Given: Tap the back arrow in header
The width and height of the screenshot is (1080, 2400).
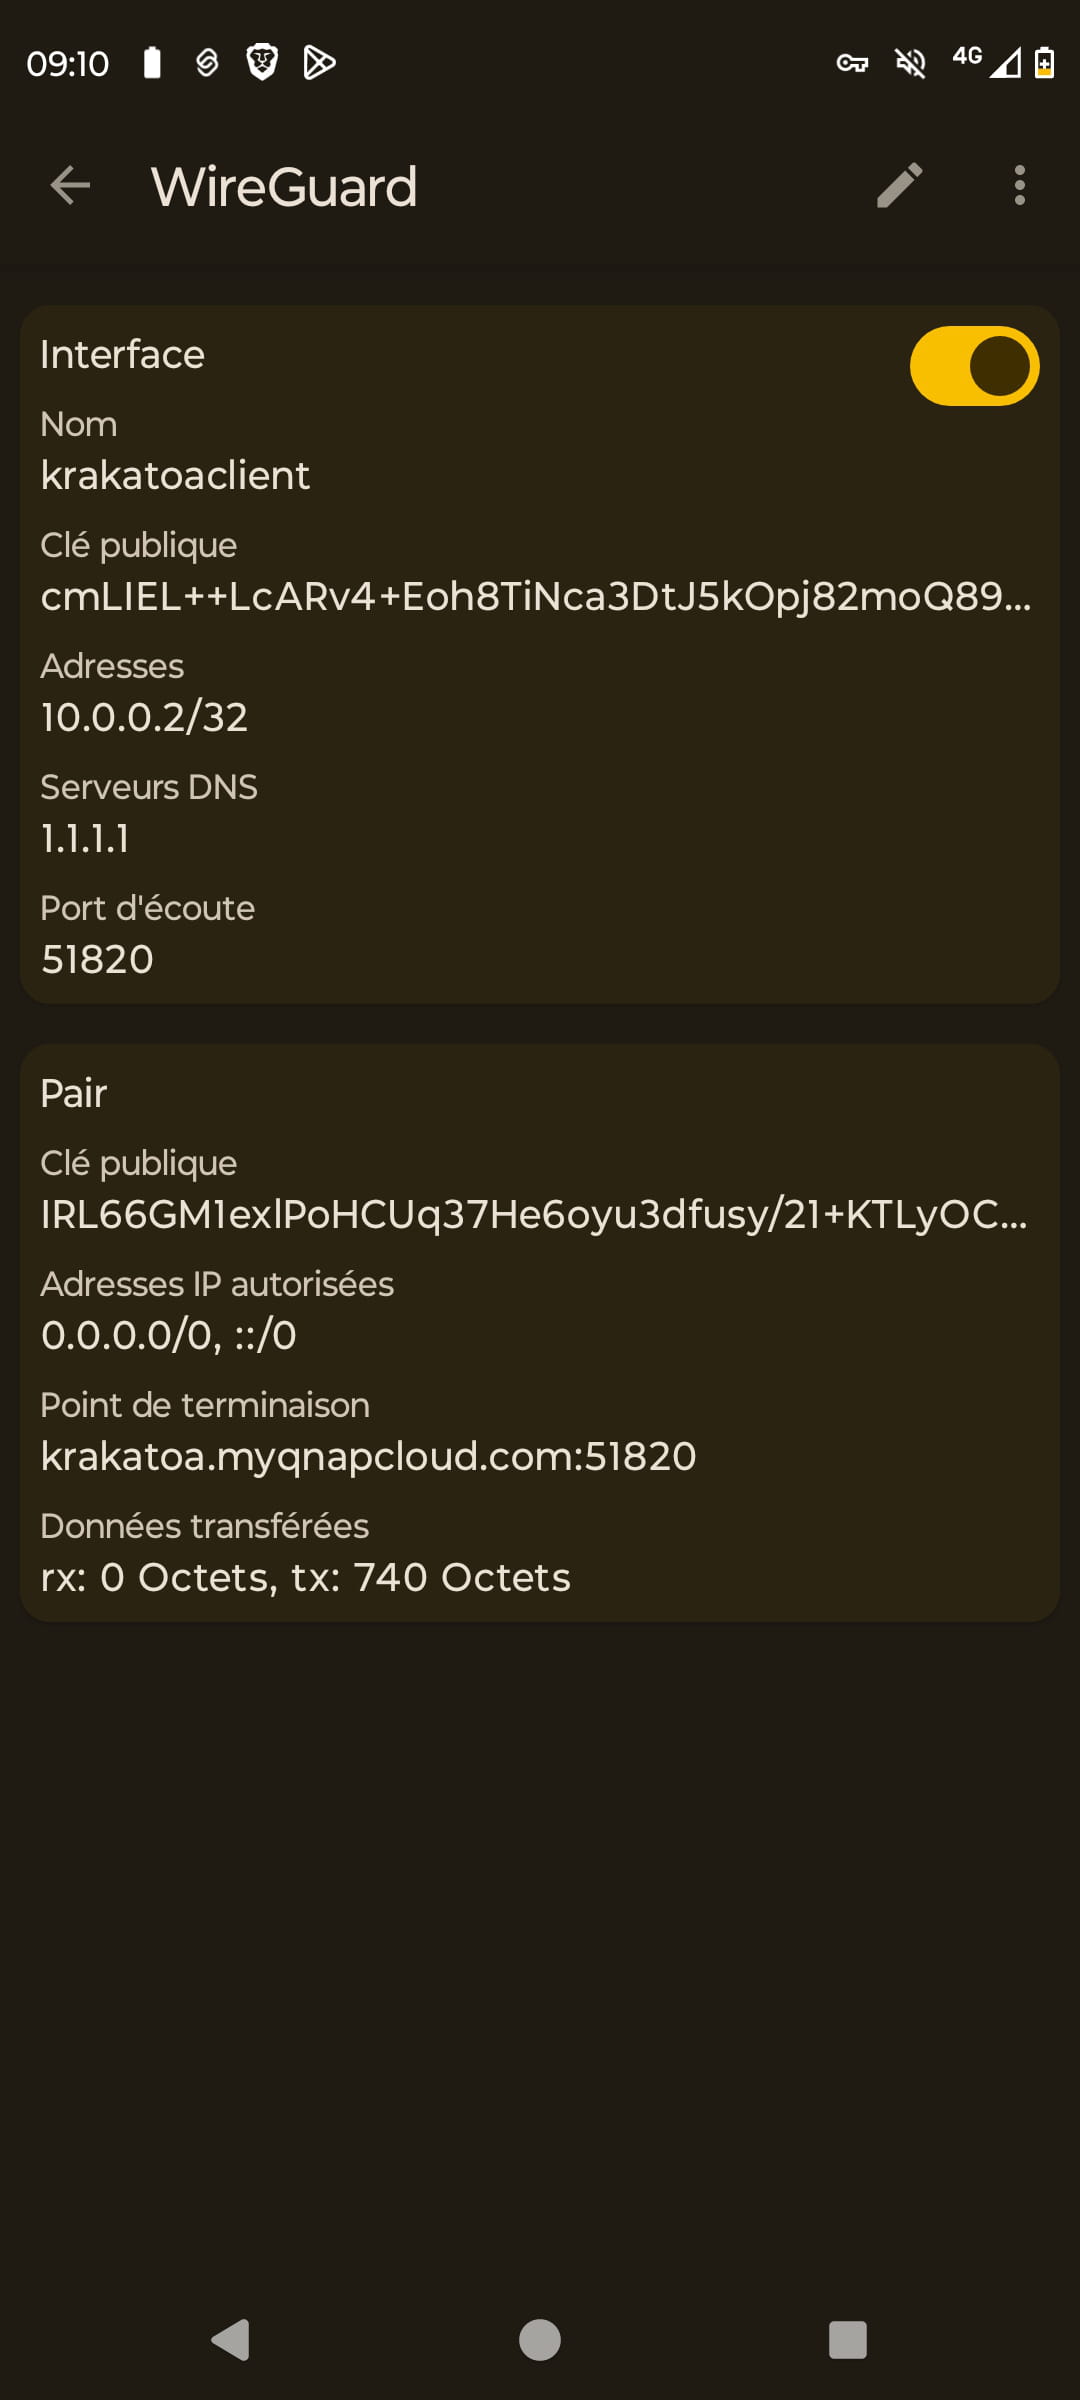Looking at the screenshot, I should pyautogui.click(x=70, y=186).
